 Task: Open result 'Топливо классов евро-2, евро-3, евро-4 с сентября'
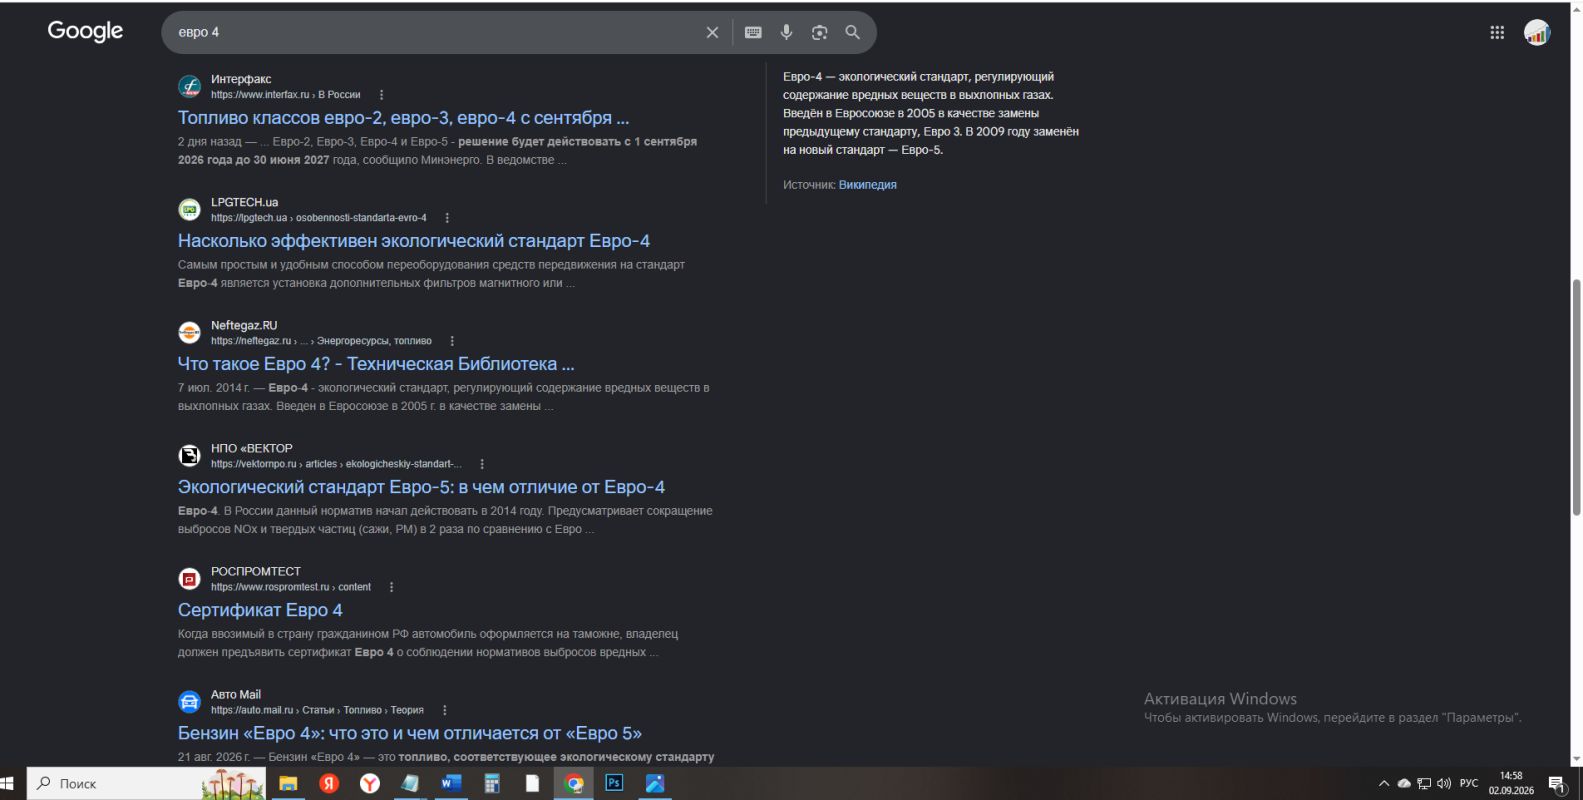click(403, 118)
